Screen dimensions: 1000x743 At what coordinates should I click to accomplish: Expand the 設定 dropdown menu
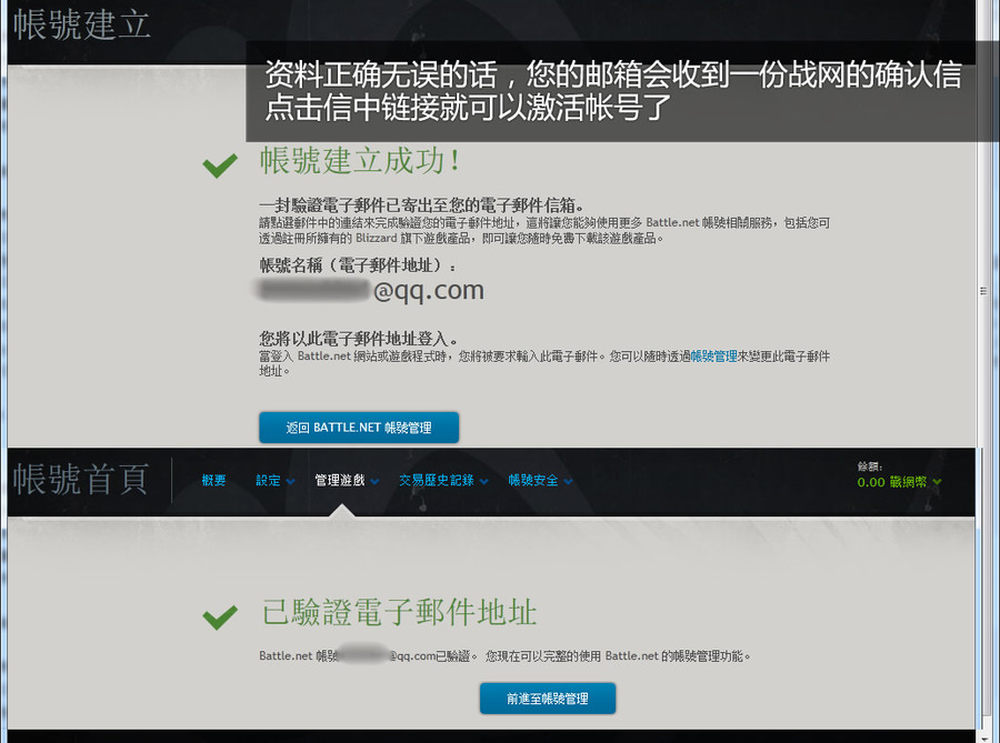(x=275, y=481)
